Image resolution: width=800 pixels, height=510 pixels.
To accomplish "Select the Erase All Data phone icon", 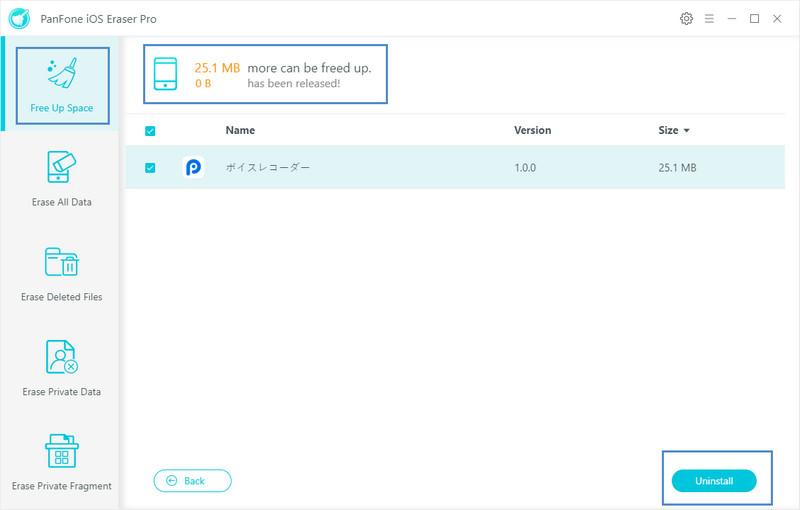I will (x=62, y=167).
